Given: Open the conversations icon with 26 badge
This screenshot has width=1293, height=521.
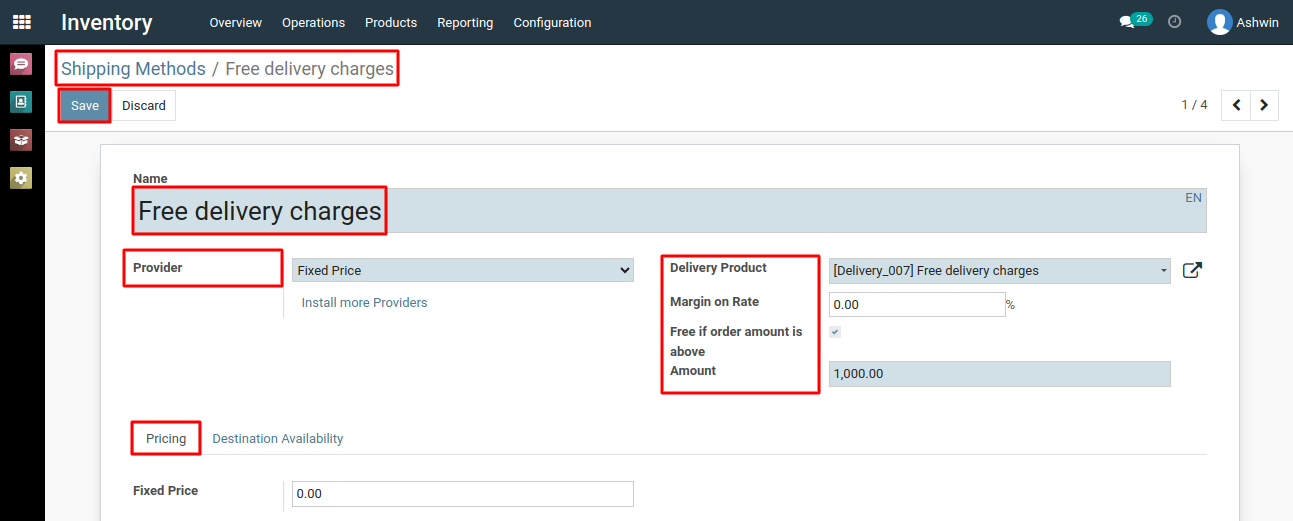Looking at the screenshot, I should coord(1135,21).
